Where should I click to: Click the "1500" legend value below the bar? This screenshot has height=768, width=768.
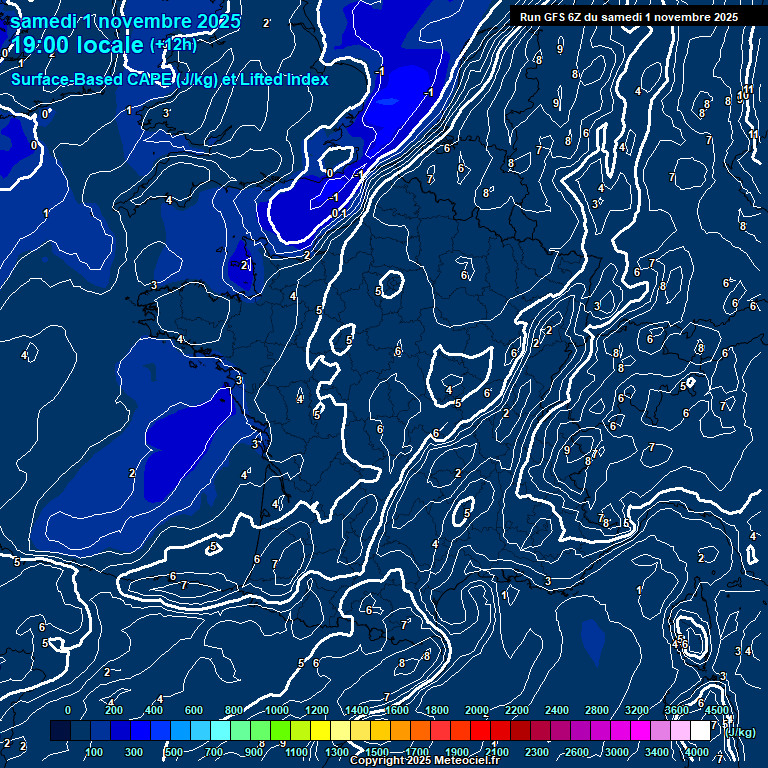(377, 752)
